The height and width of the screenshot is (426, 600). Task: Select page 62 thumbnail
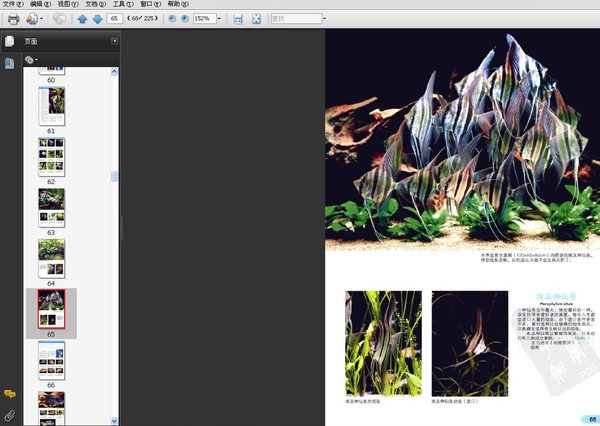tap(52, 157)
